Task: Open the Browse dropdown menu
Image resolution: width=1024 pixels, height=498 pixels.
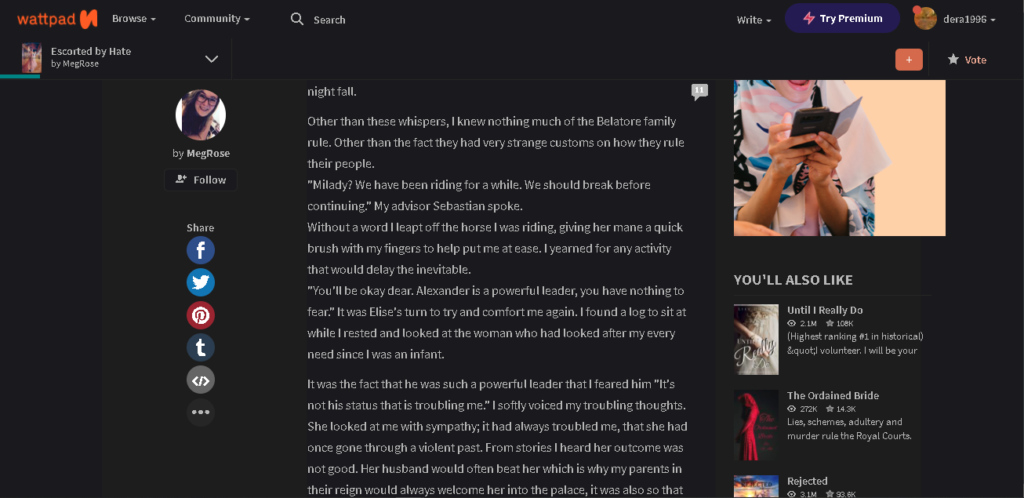Action: pyautogui.click(x=134, y=19)
